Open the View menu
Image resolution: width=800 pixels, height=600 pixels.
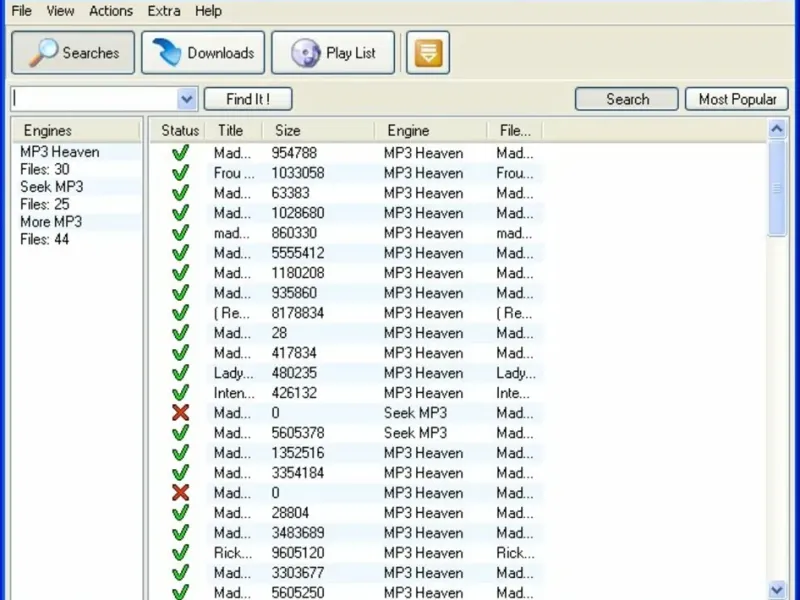(x=60, y=11)
